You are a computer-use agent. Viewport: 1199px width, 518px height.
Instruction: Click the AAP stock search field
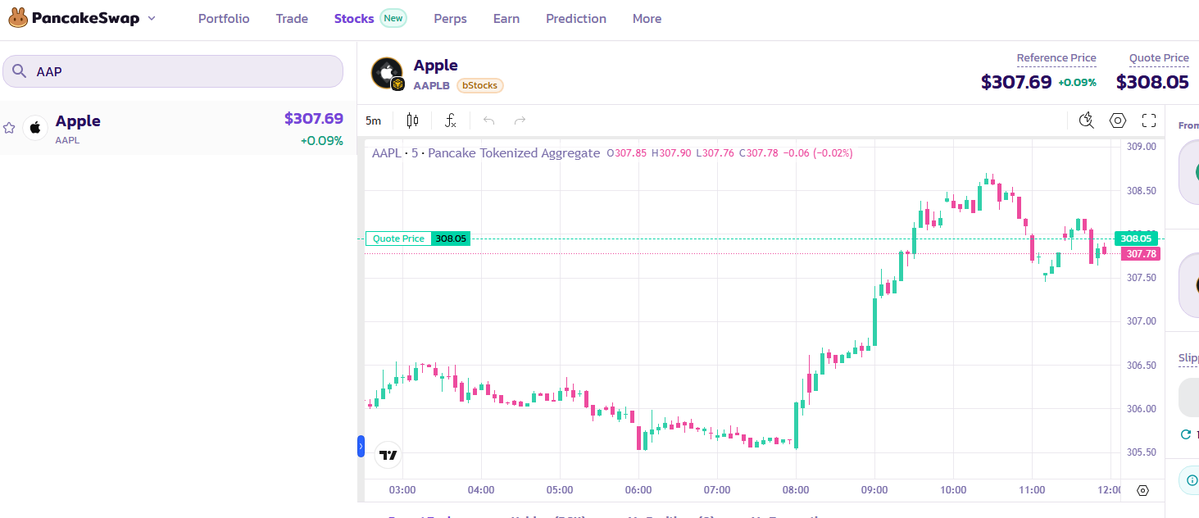(x=173, y=71)
